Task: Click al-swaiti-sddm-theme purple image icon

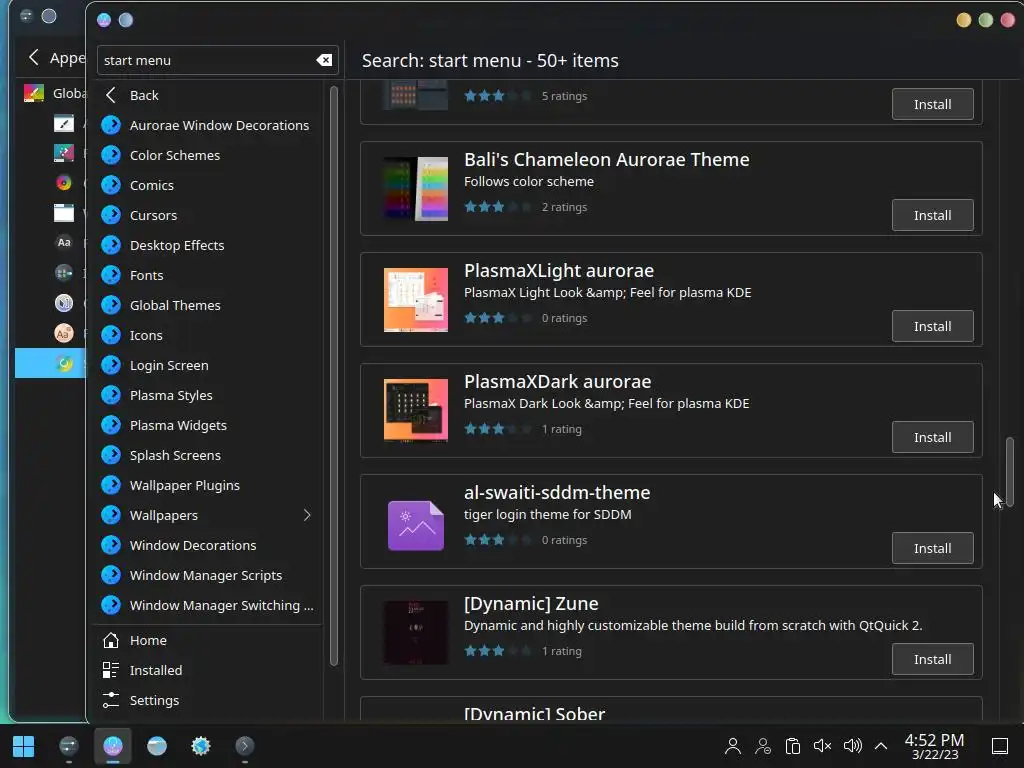Action: point(416,525)
